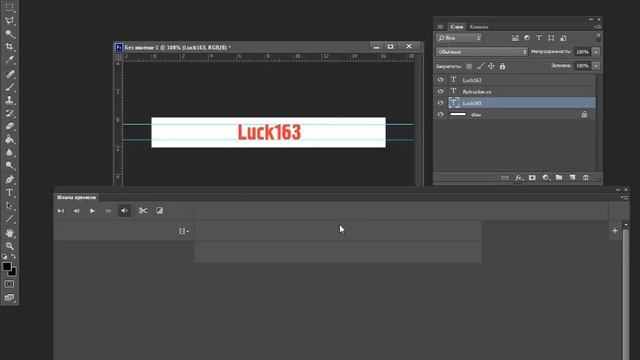Image resolution: width=640 pixels, height=360 pixels.
Task: Reset default foreground and background colors
Action: point(5,256)
